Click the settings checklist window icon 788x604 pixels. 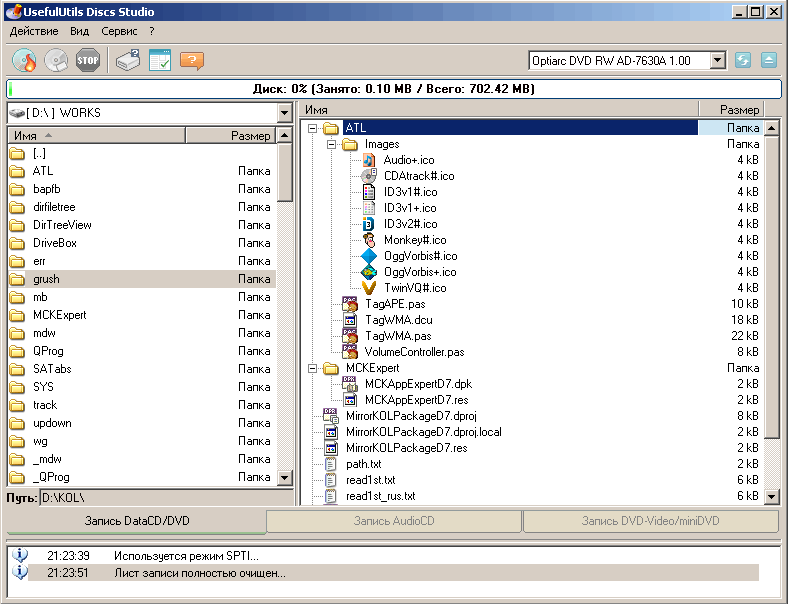[160, 61]
